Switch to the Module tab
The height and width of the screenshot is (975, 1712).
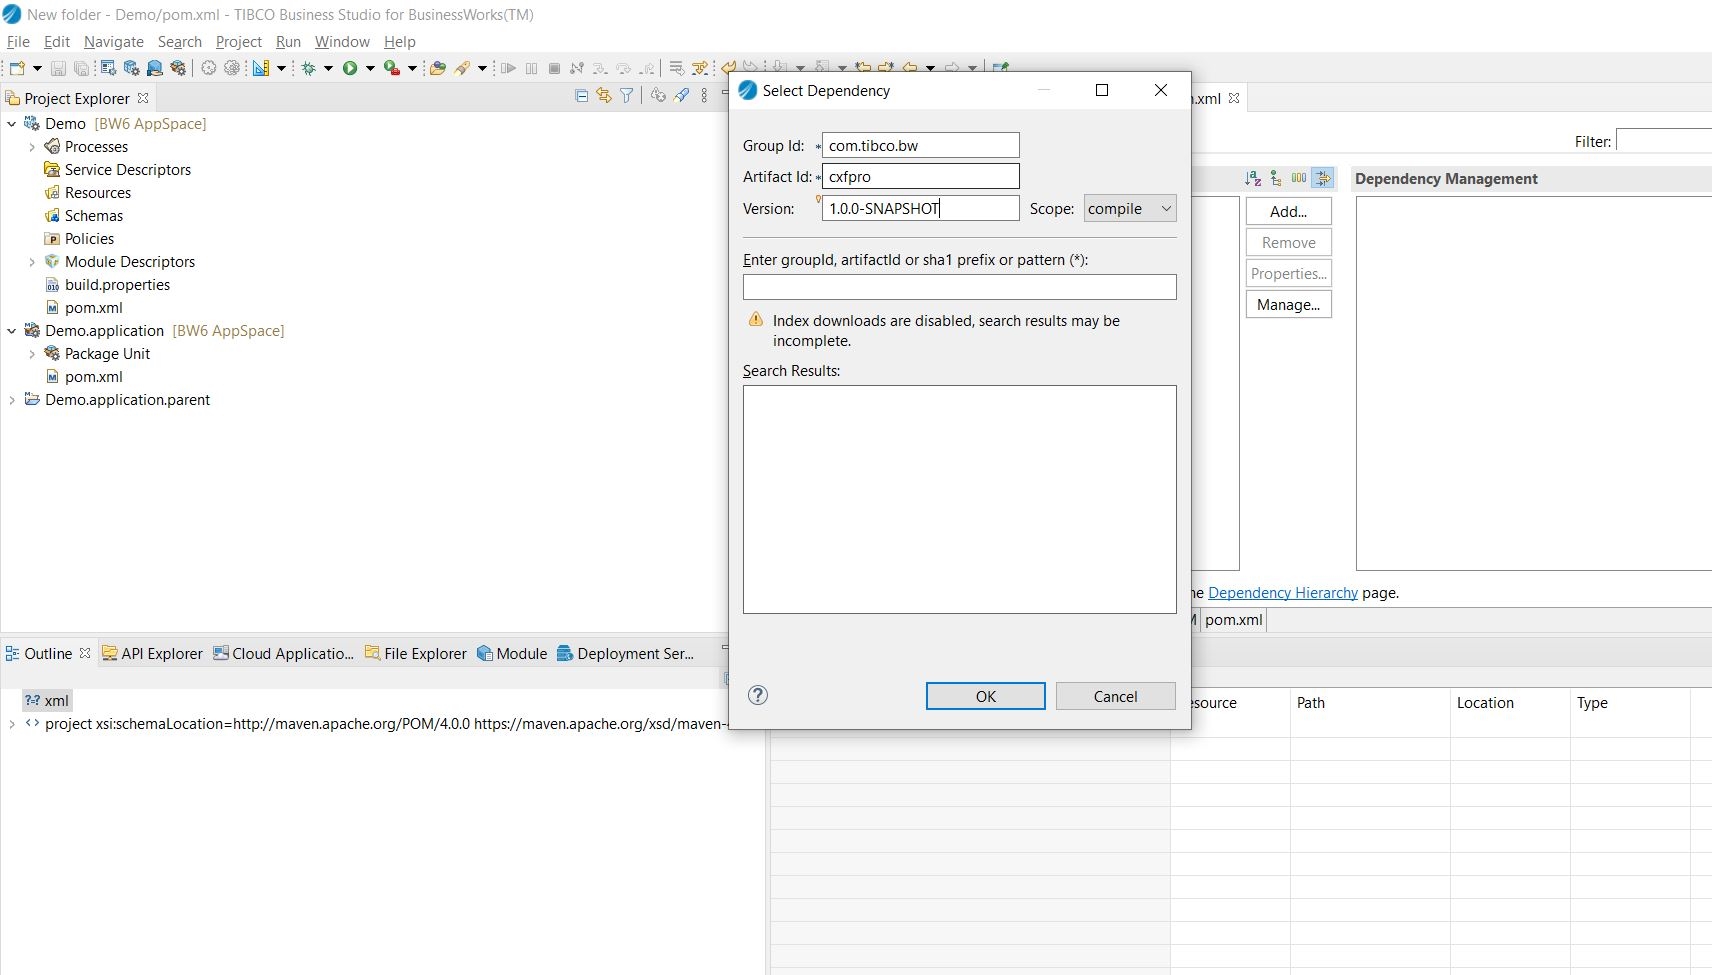[512, 653]
